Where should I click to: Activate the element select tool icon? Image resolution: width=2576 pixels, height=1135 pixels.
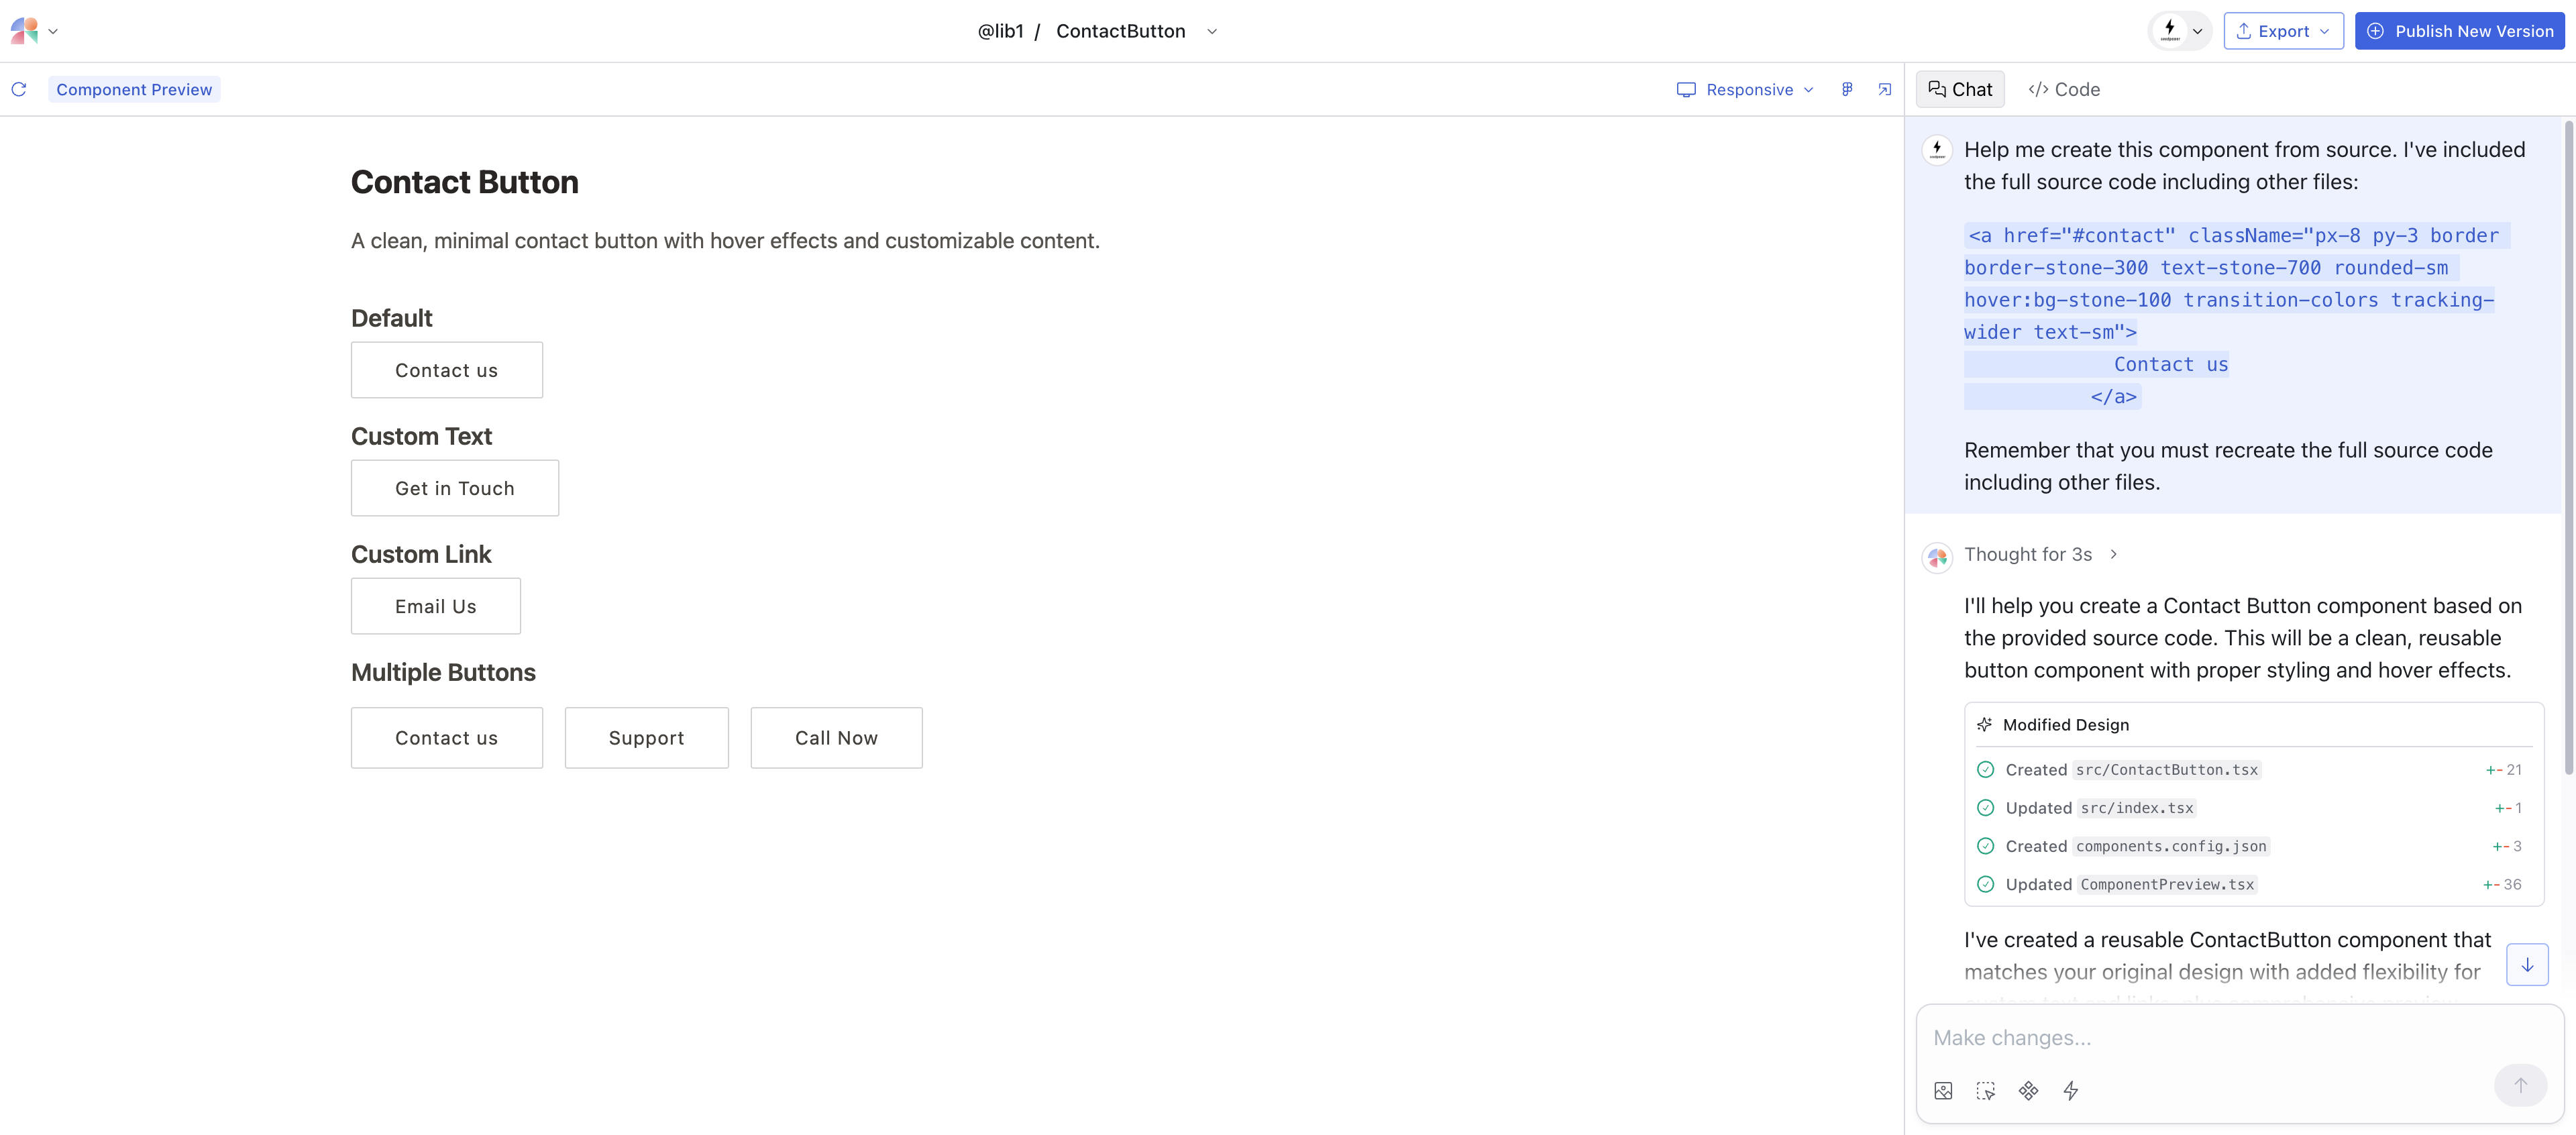click(x=1986, y=1091)
